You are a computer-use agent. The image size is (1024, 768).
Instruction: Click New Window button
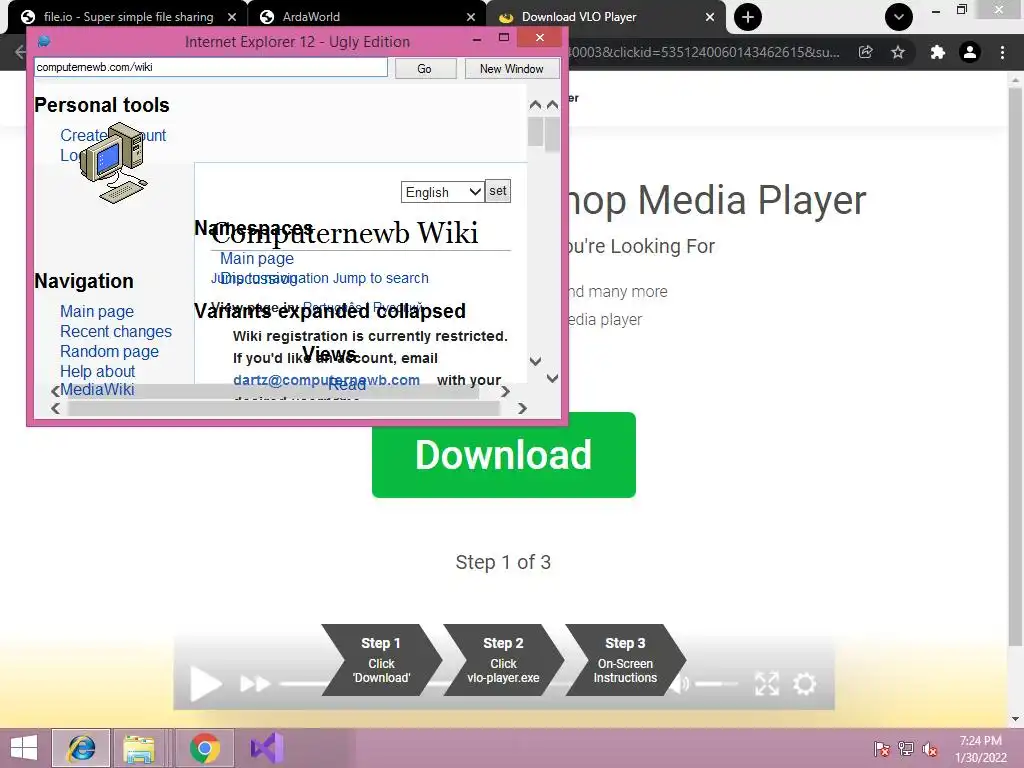[x=512, y=69]
